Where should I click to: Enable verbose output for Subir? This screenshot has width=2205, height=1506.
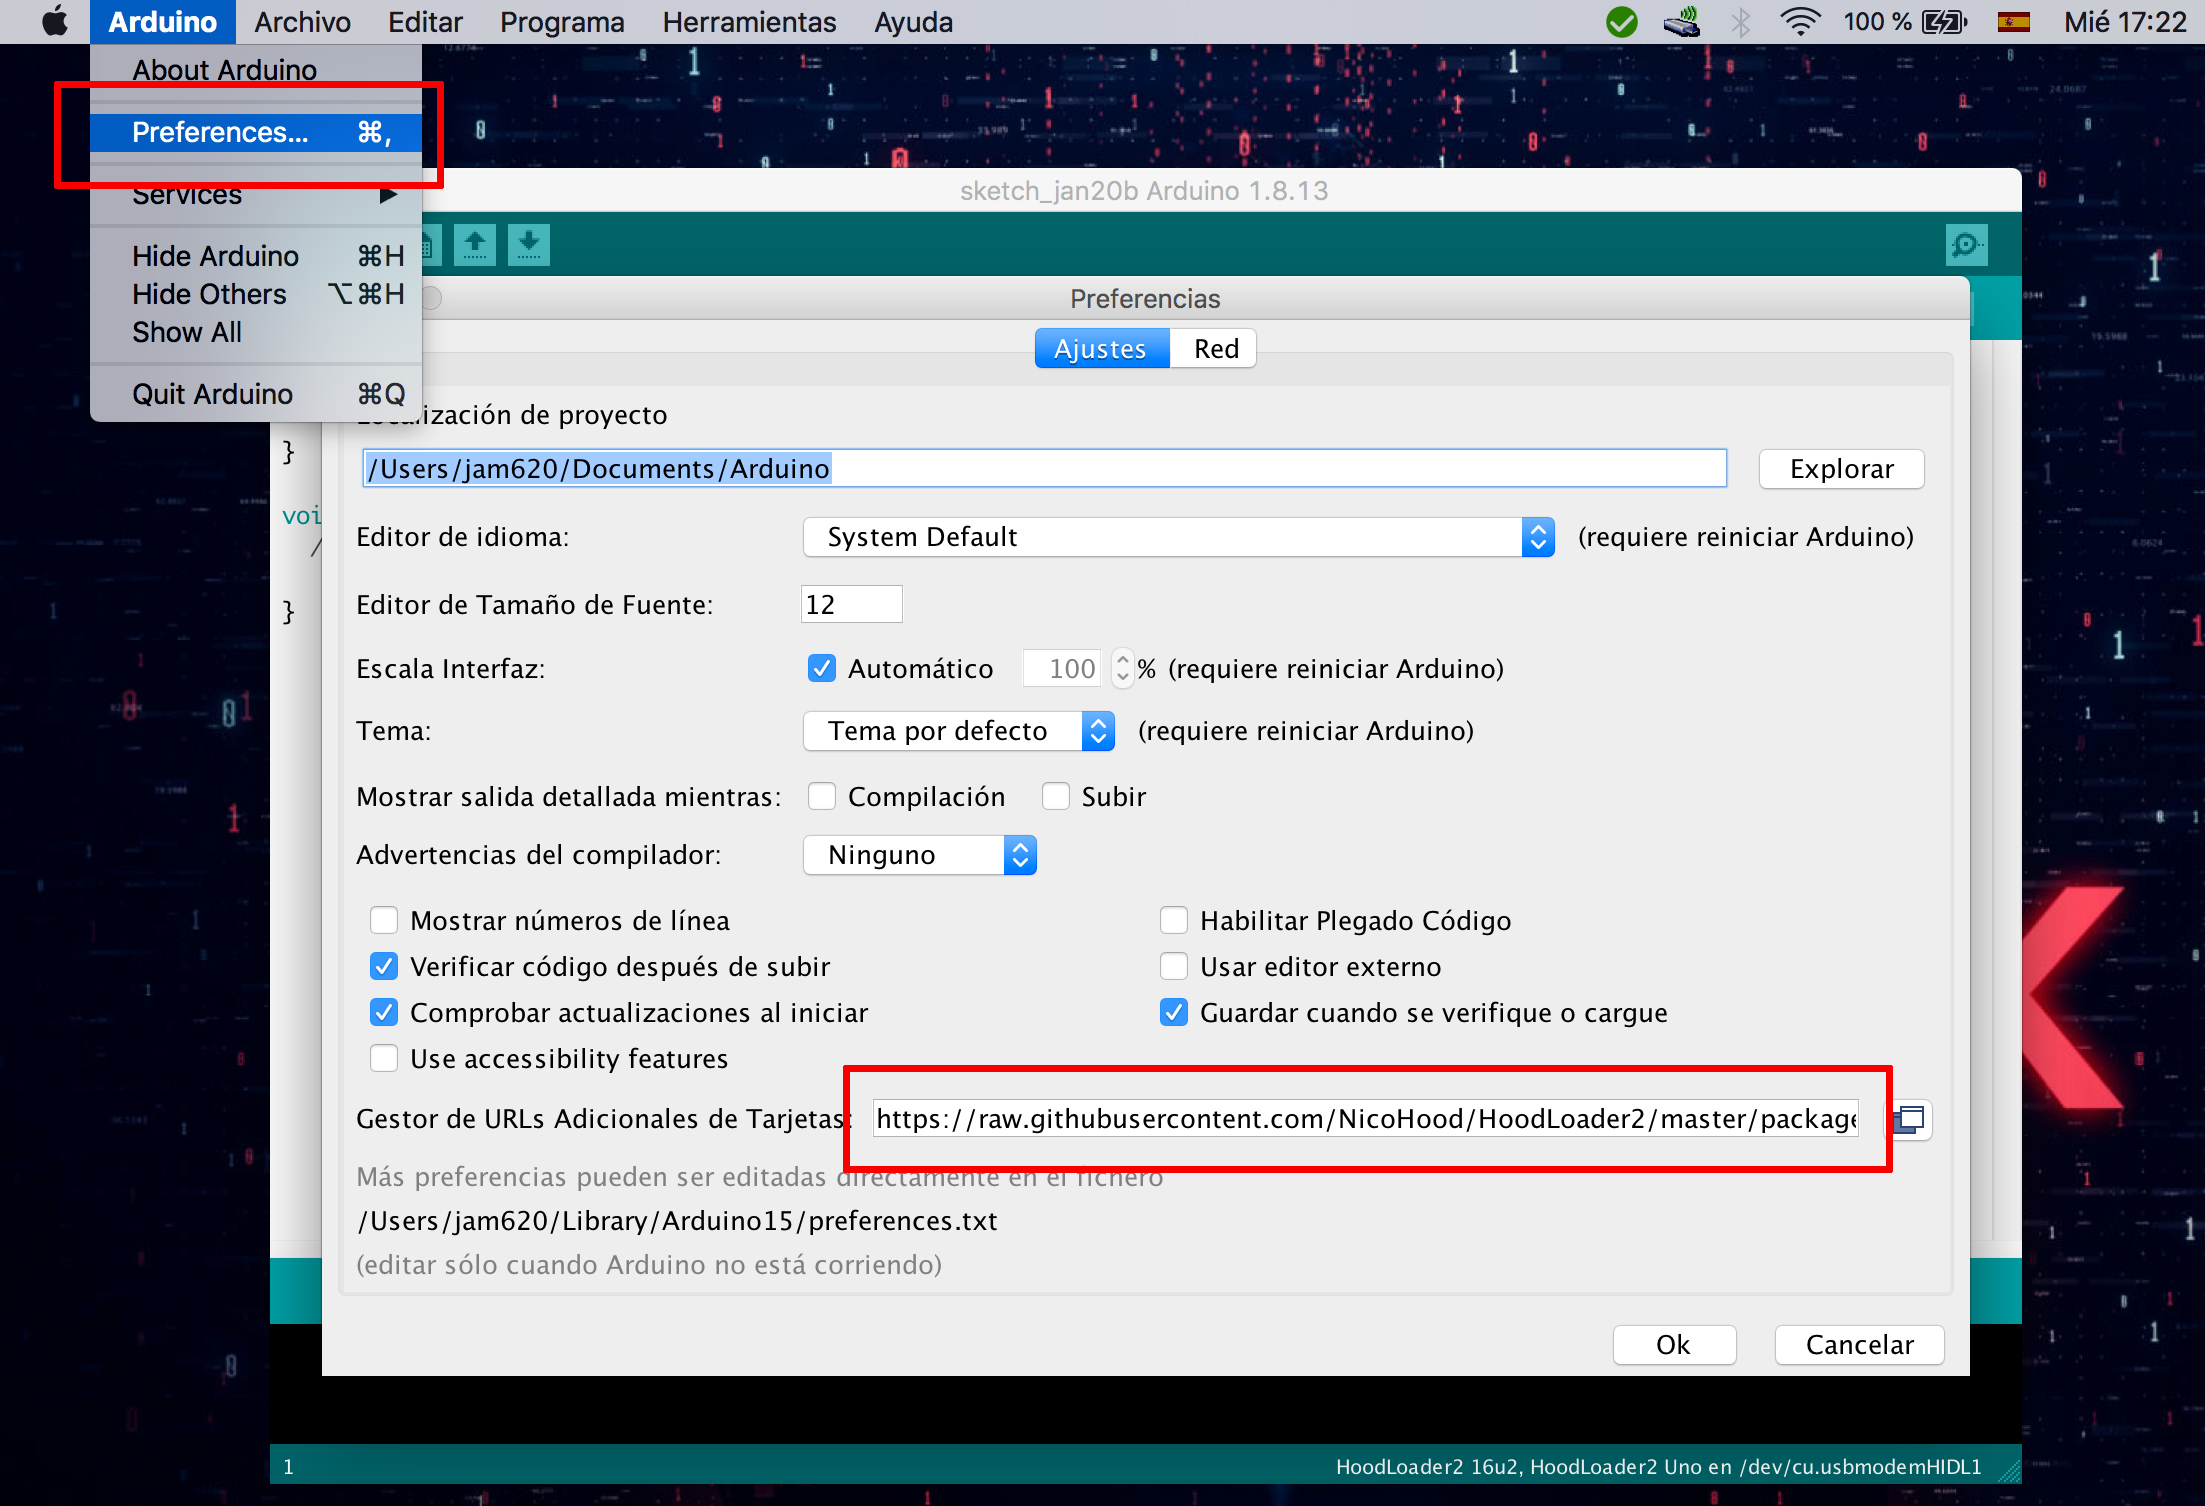tap(1056, 796)
